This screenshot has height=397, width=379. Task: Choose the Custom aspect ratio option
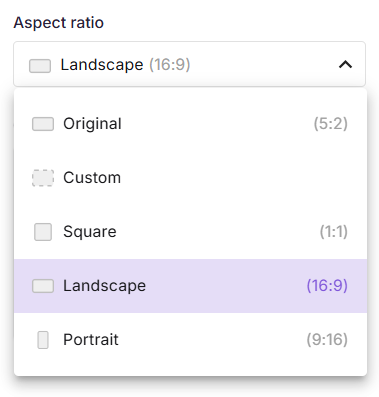tap(190, 178)
